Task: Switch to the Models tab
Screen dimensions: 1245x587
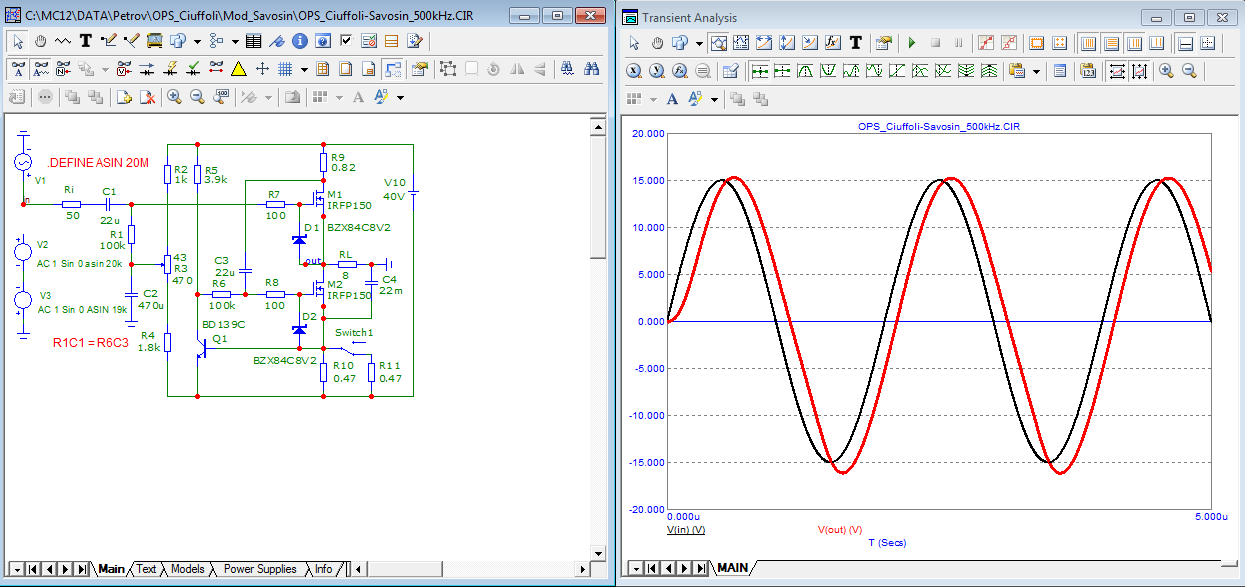Action: coord(188,569)
